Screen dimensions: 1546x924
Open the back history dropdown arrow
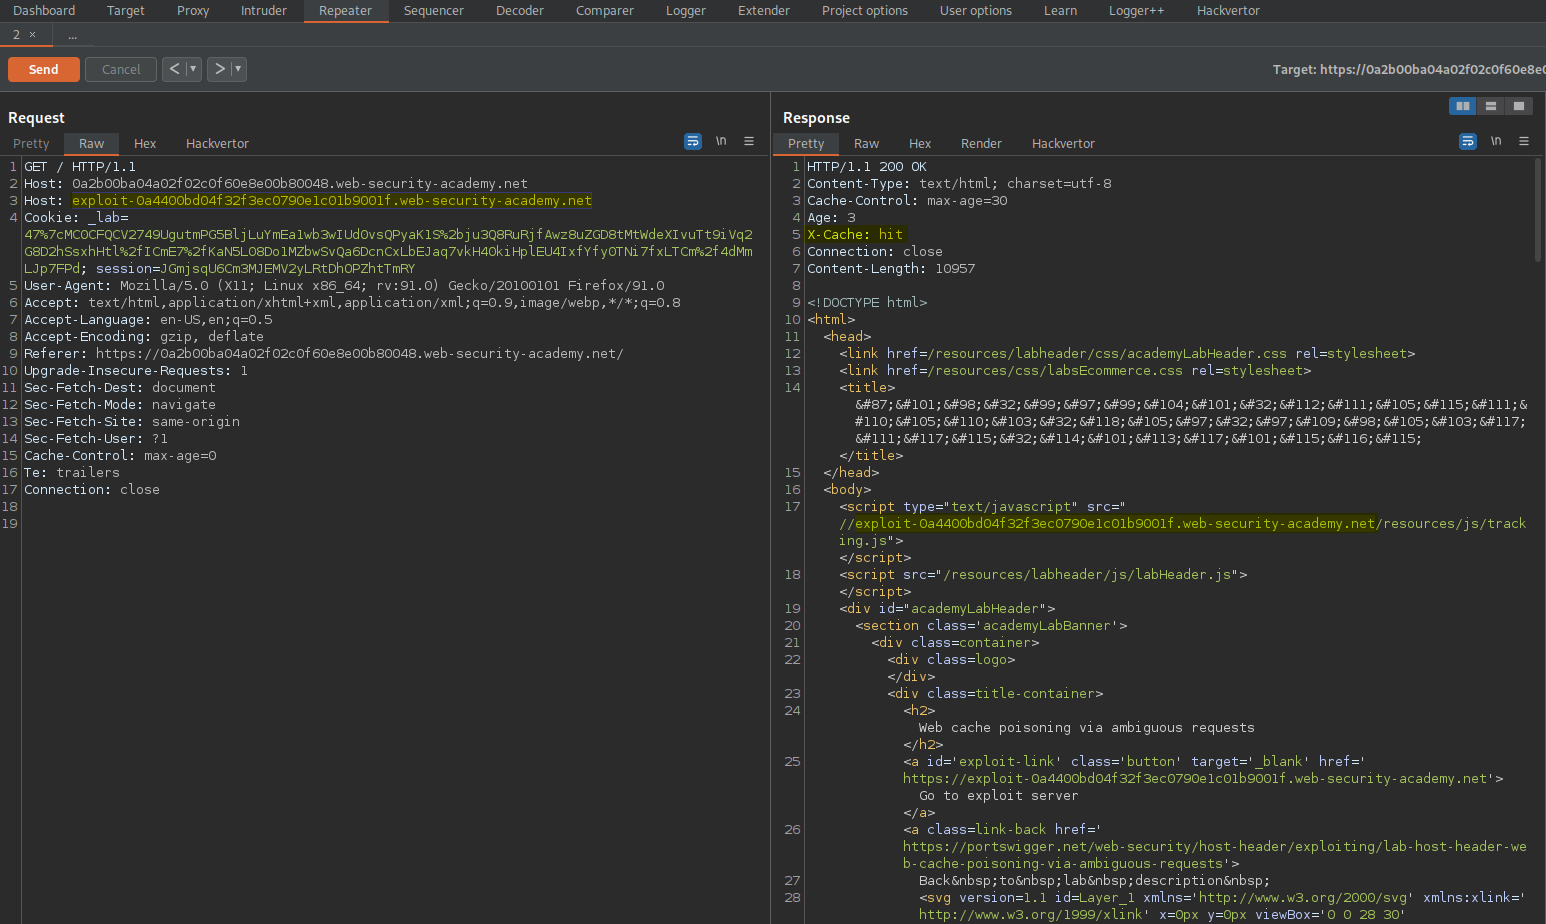193,69
